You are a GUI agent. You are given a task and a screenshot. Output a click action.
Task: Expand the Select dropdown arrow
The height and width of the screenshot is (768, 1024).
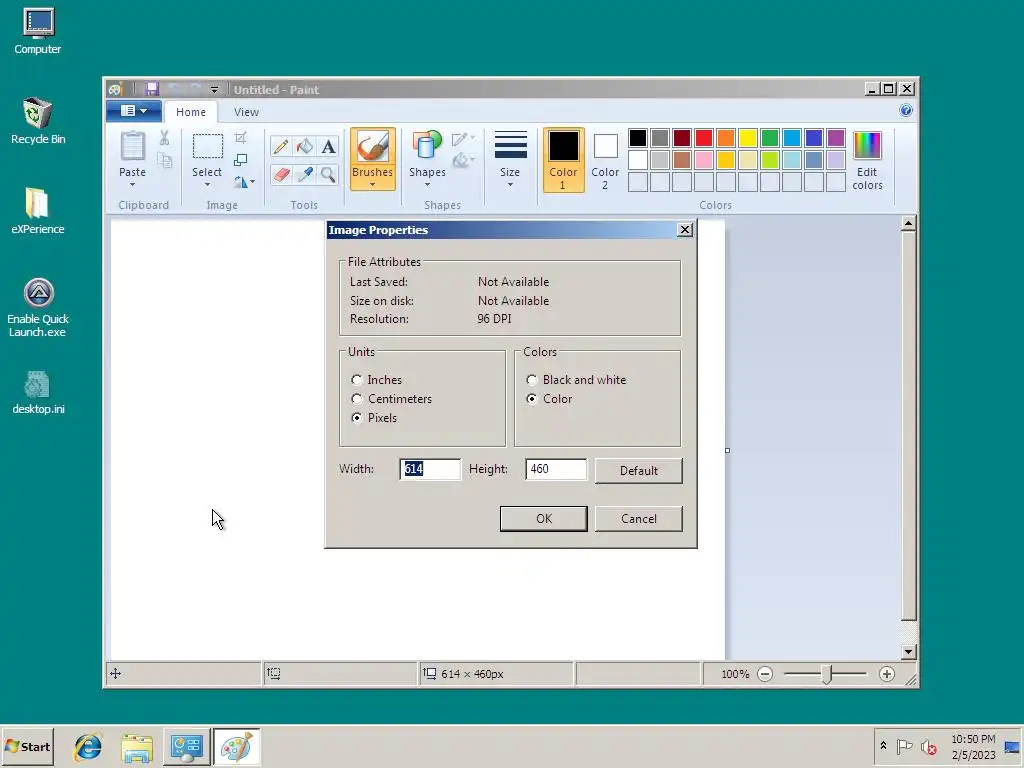207,185
